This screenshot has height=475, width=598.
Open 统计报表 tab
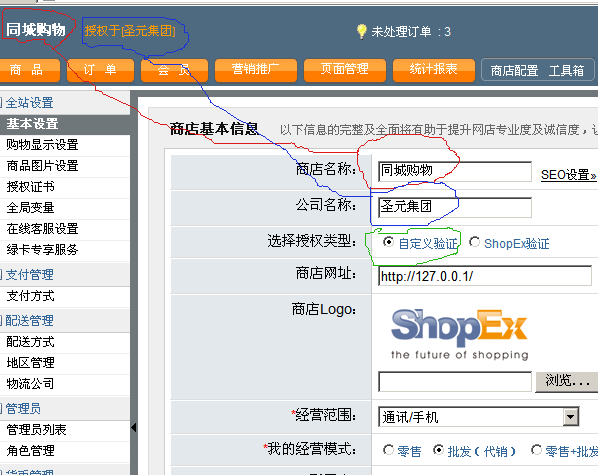coord(434,70)
